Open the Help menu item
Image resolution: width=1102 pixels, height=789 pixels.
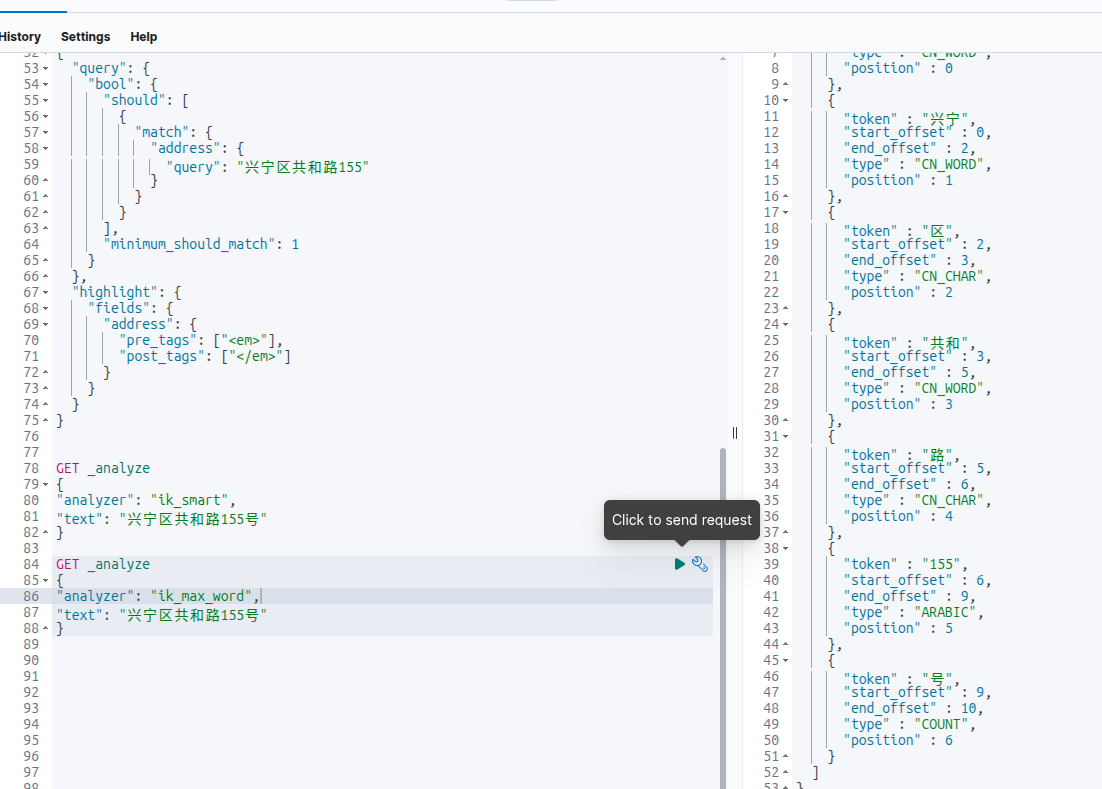(143, 37)
